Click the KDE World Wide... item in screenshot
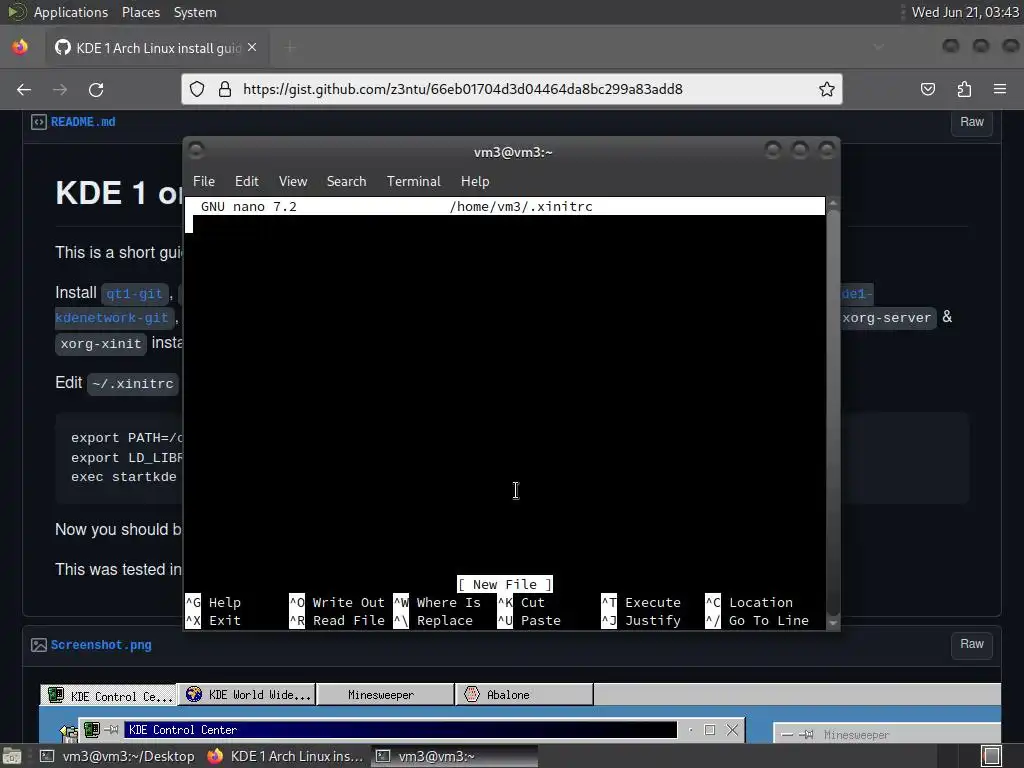The height and width of the screenshot is (768, 1024). click(247, 695)
